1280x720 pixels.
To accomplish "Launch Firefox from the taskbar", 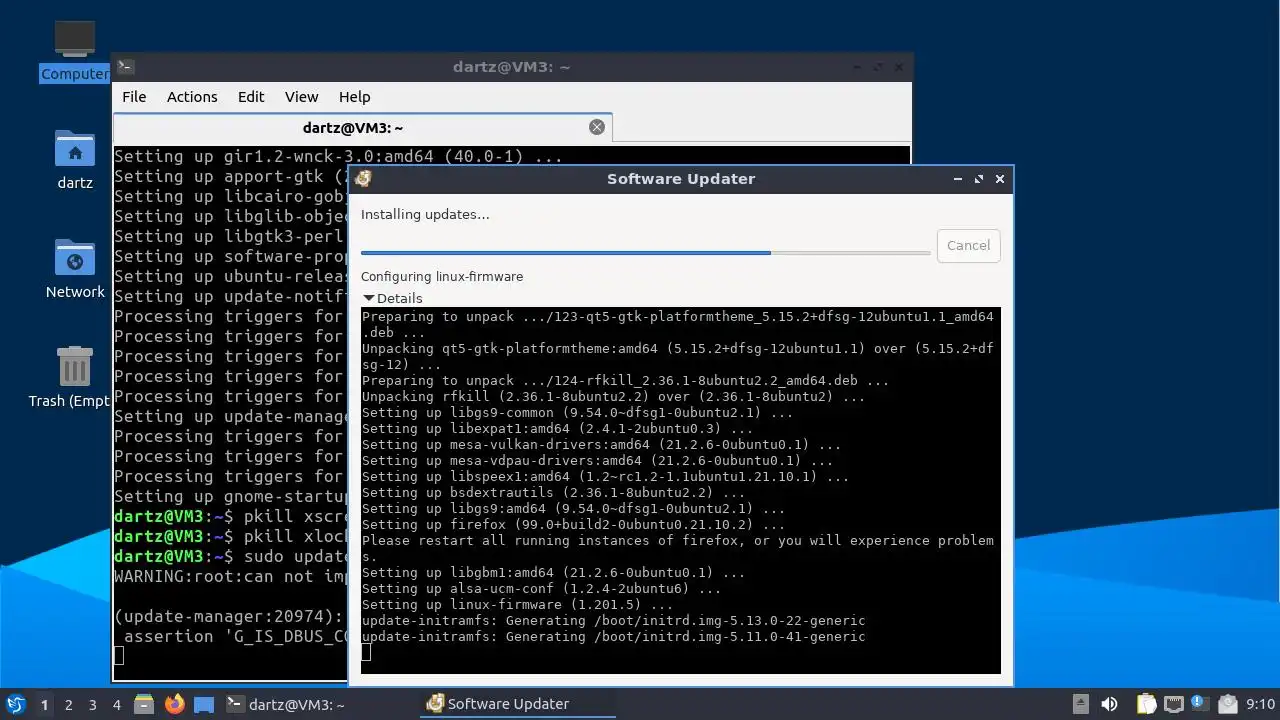I will [x=175, y=704].
